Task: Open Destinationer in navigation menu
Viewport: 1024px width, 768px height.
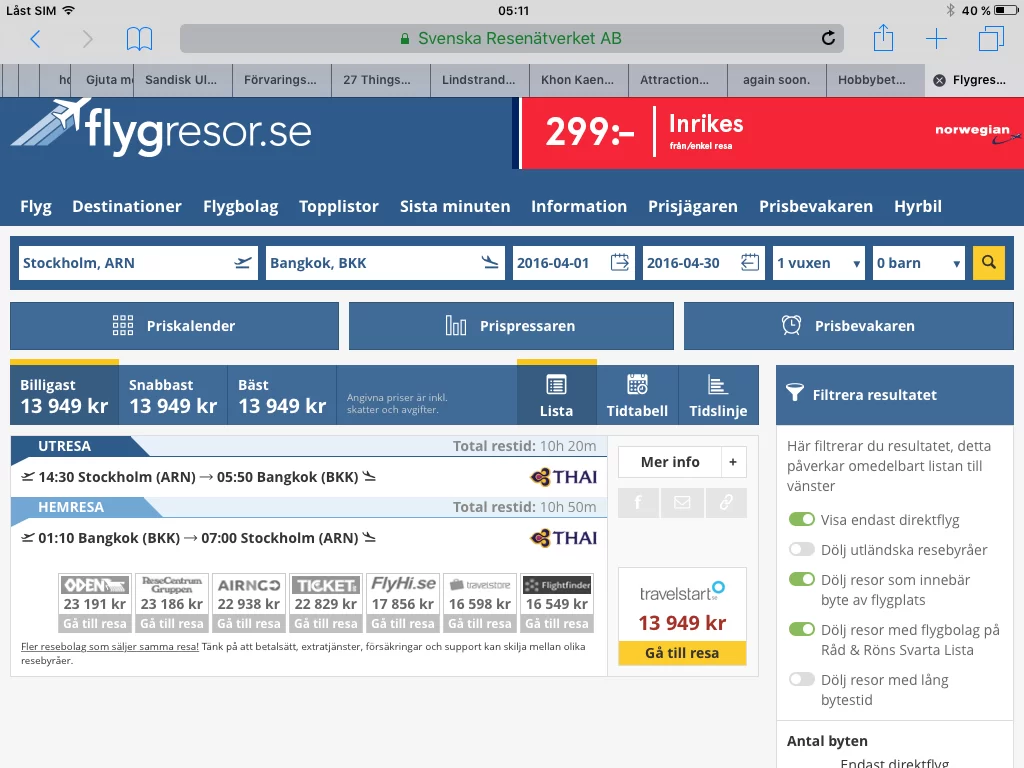Action: (x=127, y=206)
